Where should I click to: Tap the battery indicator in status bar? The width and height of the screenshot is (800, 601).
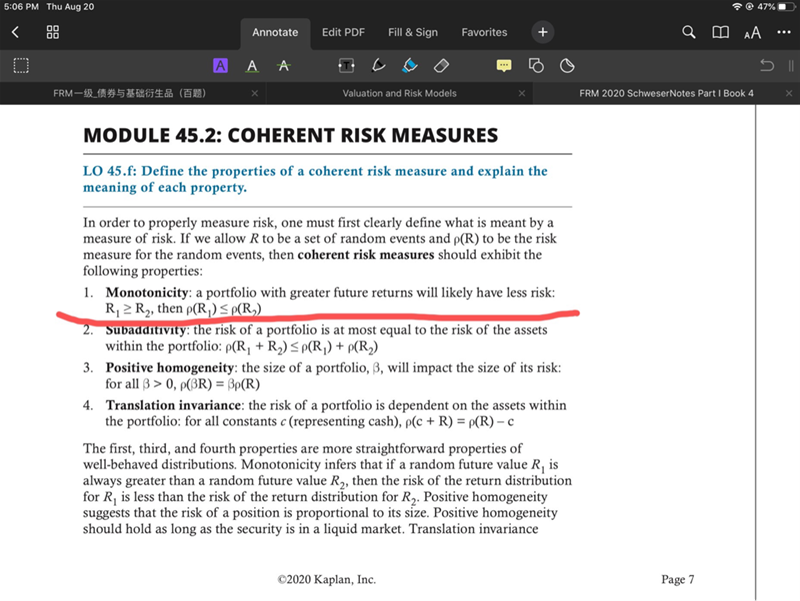coord(786,7)
